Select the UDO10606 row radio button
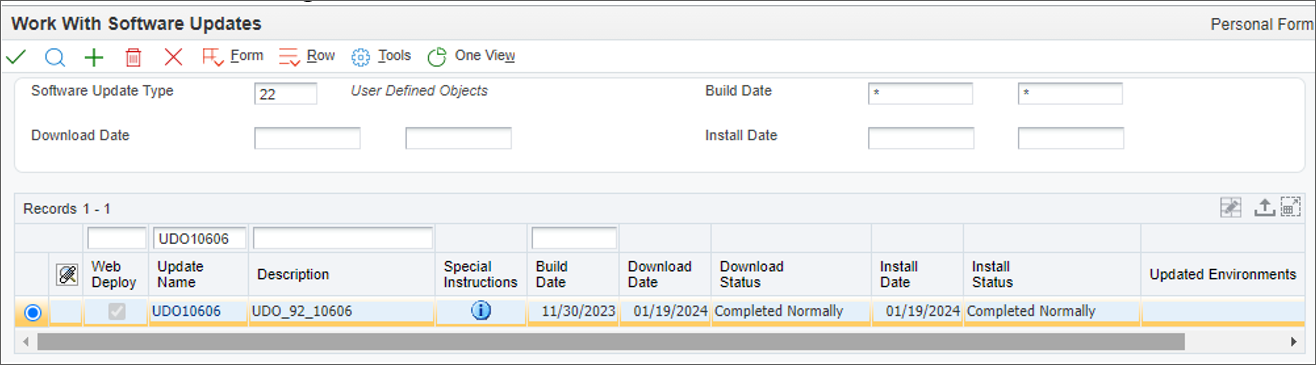Viewport: 1316px width, 365px height. coord(33,313)
